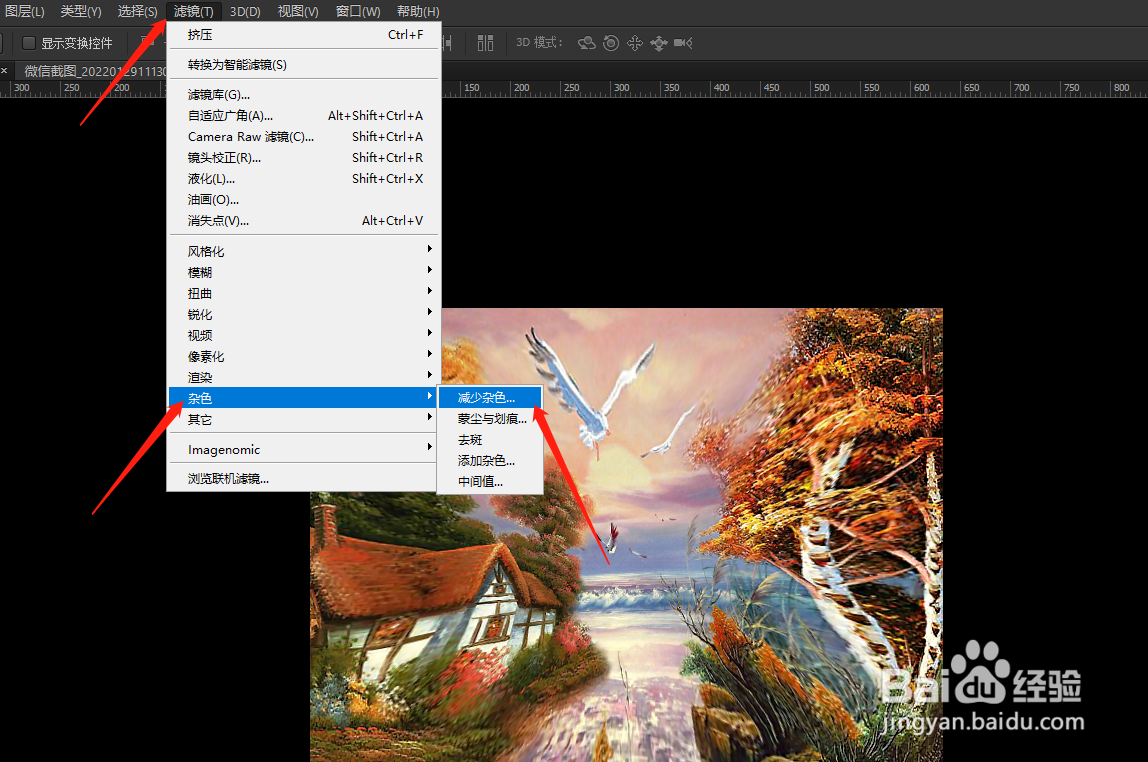Image resolution: width=1148 pixels, height=762 pixels.
Task: Select 减少杂色... in submenu
Action: [x=490, y=397]
